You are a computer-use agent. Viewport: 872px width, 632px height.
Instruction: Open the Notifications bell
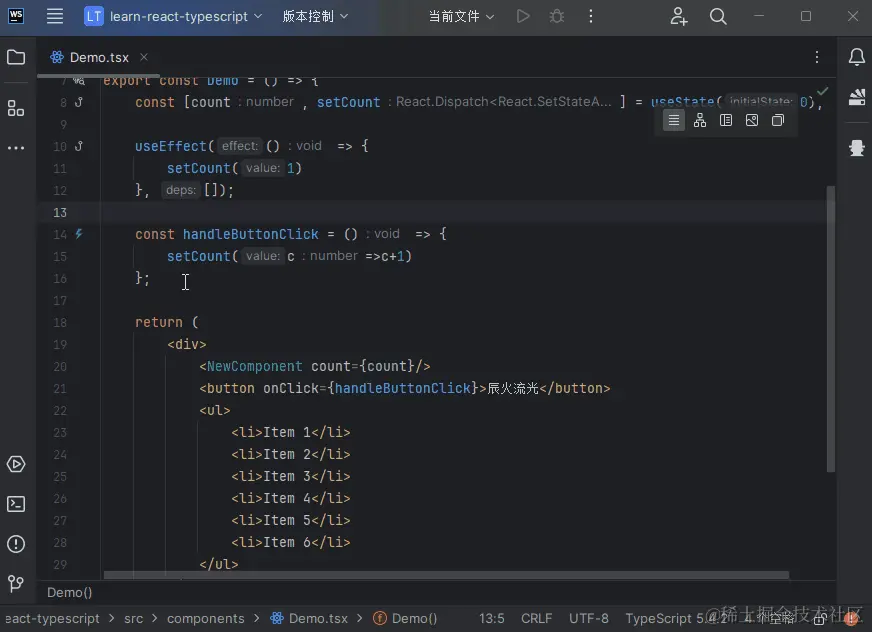point(857,57)
